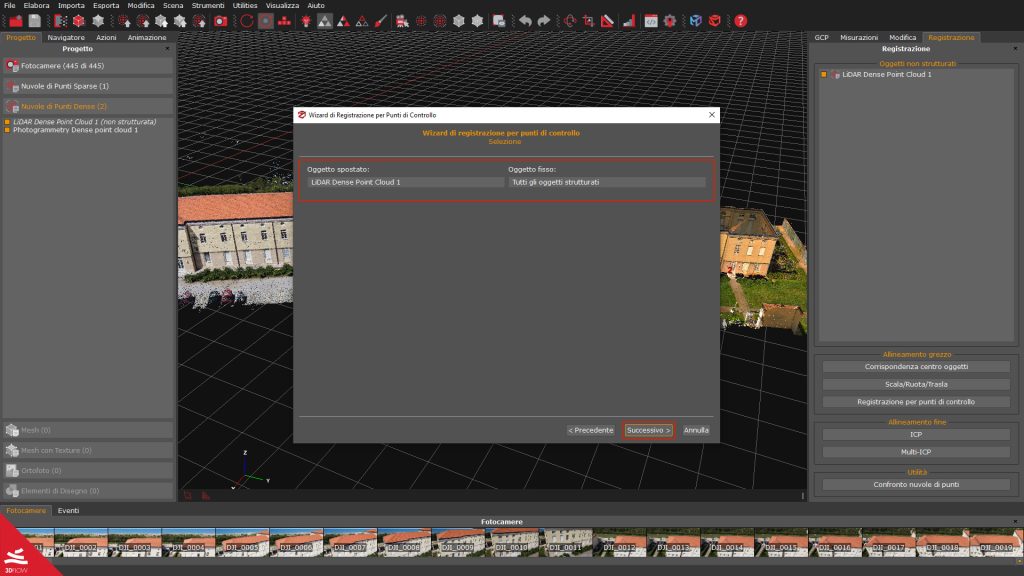This screenshot has width=1024, height=576.
Task: Cancel the wizard with Annulla
Action: coord(696,430)
